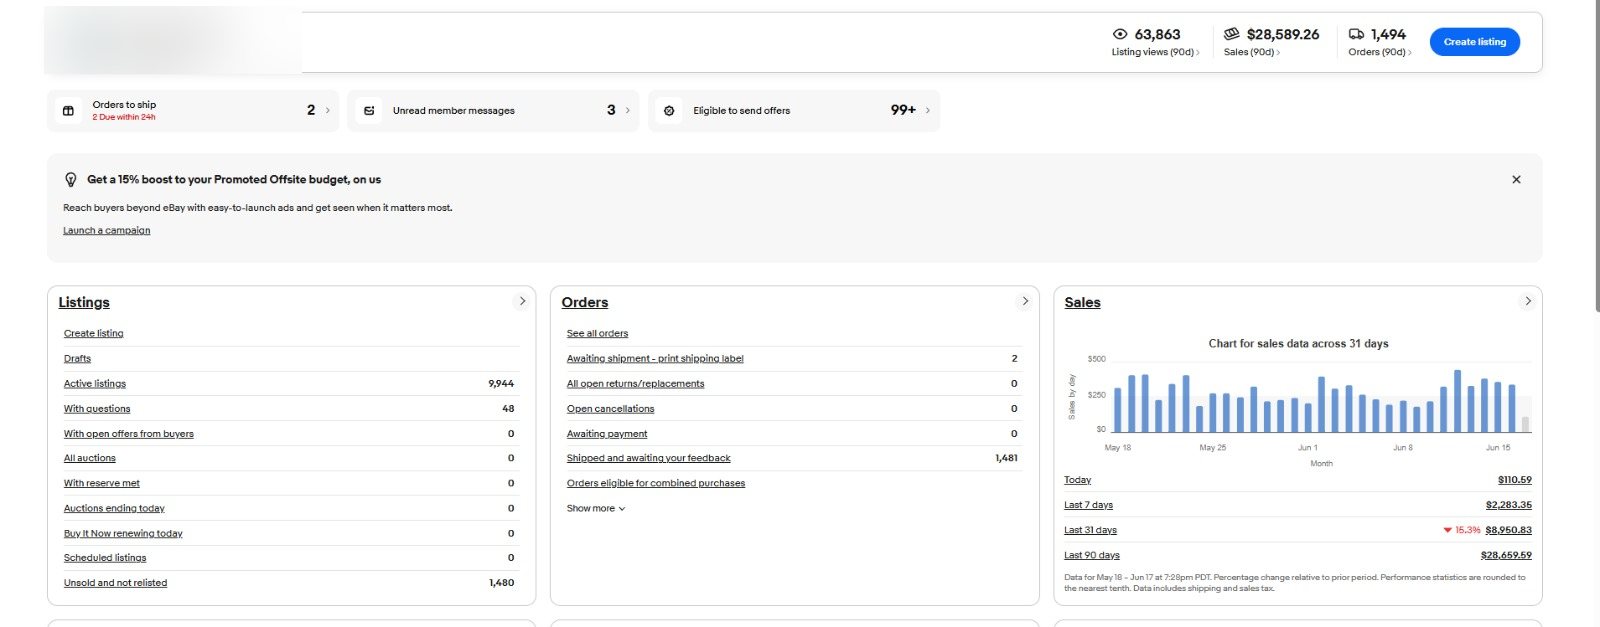The height and width of the screenshot is (627, 1600).
Task: Click the $2,283.35 sales amount
Action: click(x=1508, y=505)
